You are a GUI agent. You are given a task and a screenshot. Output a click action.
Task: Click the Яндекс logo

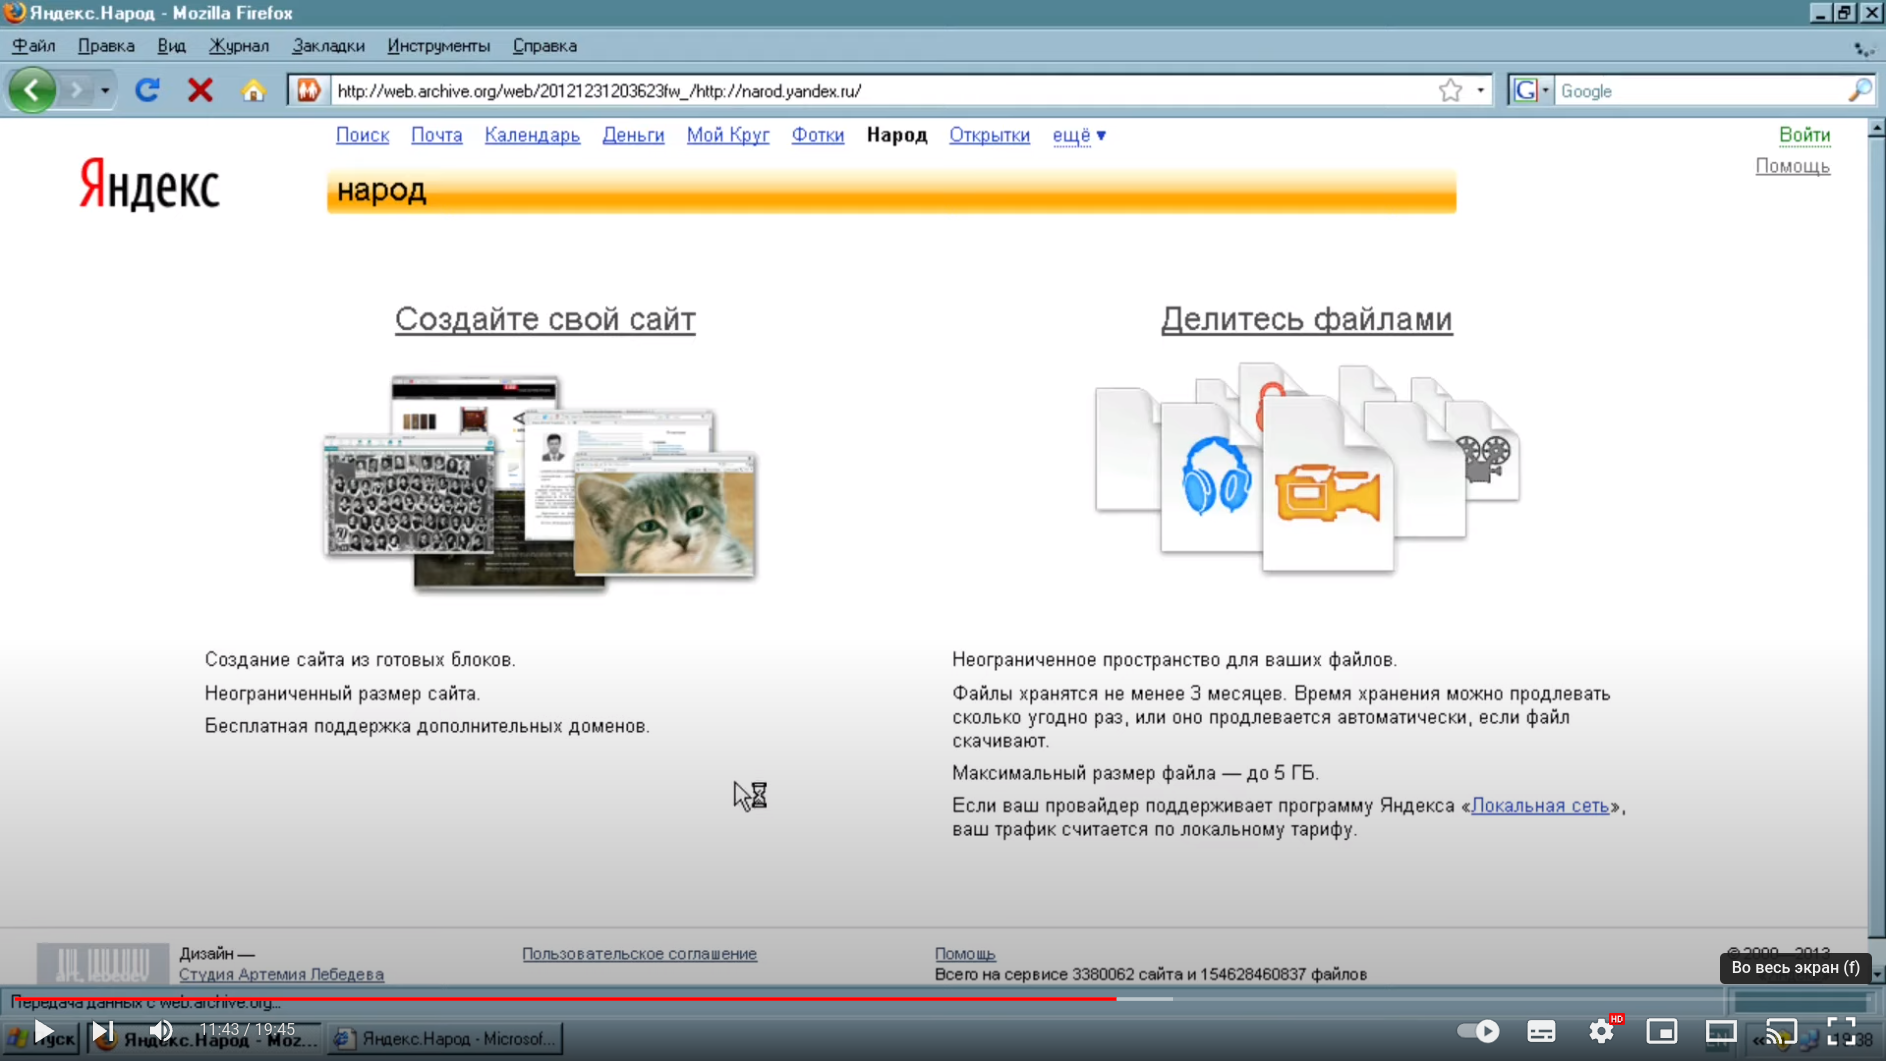coord(149,185)
